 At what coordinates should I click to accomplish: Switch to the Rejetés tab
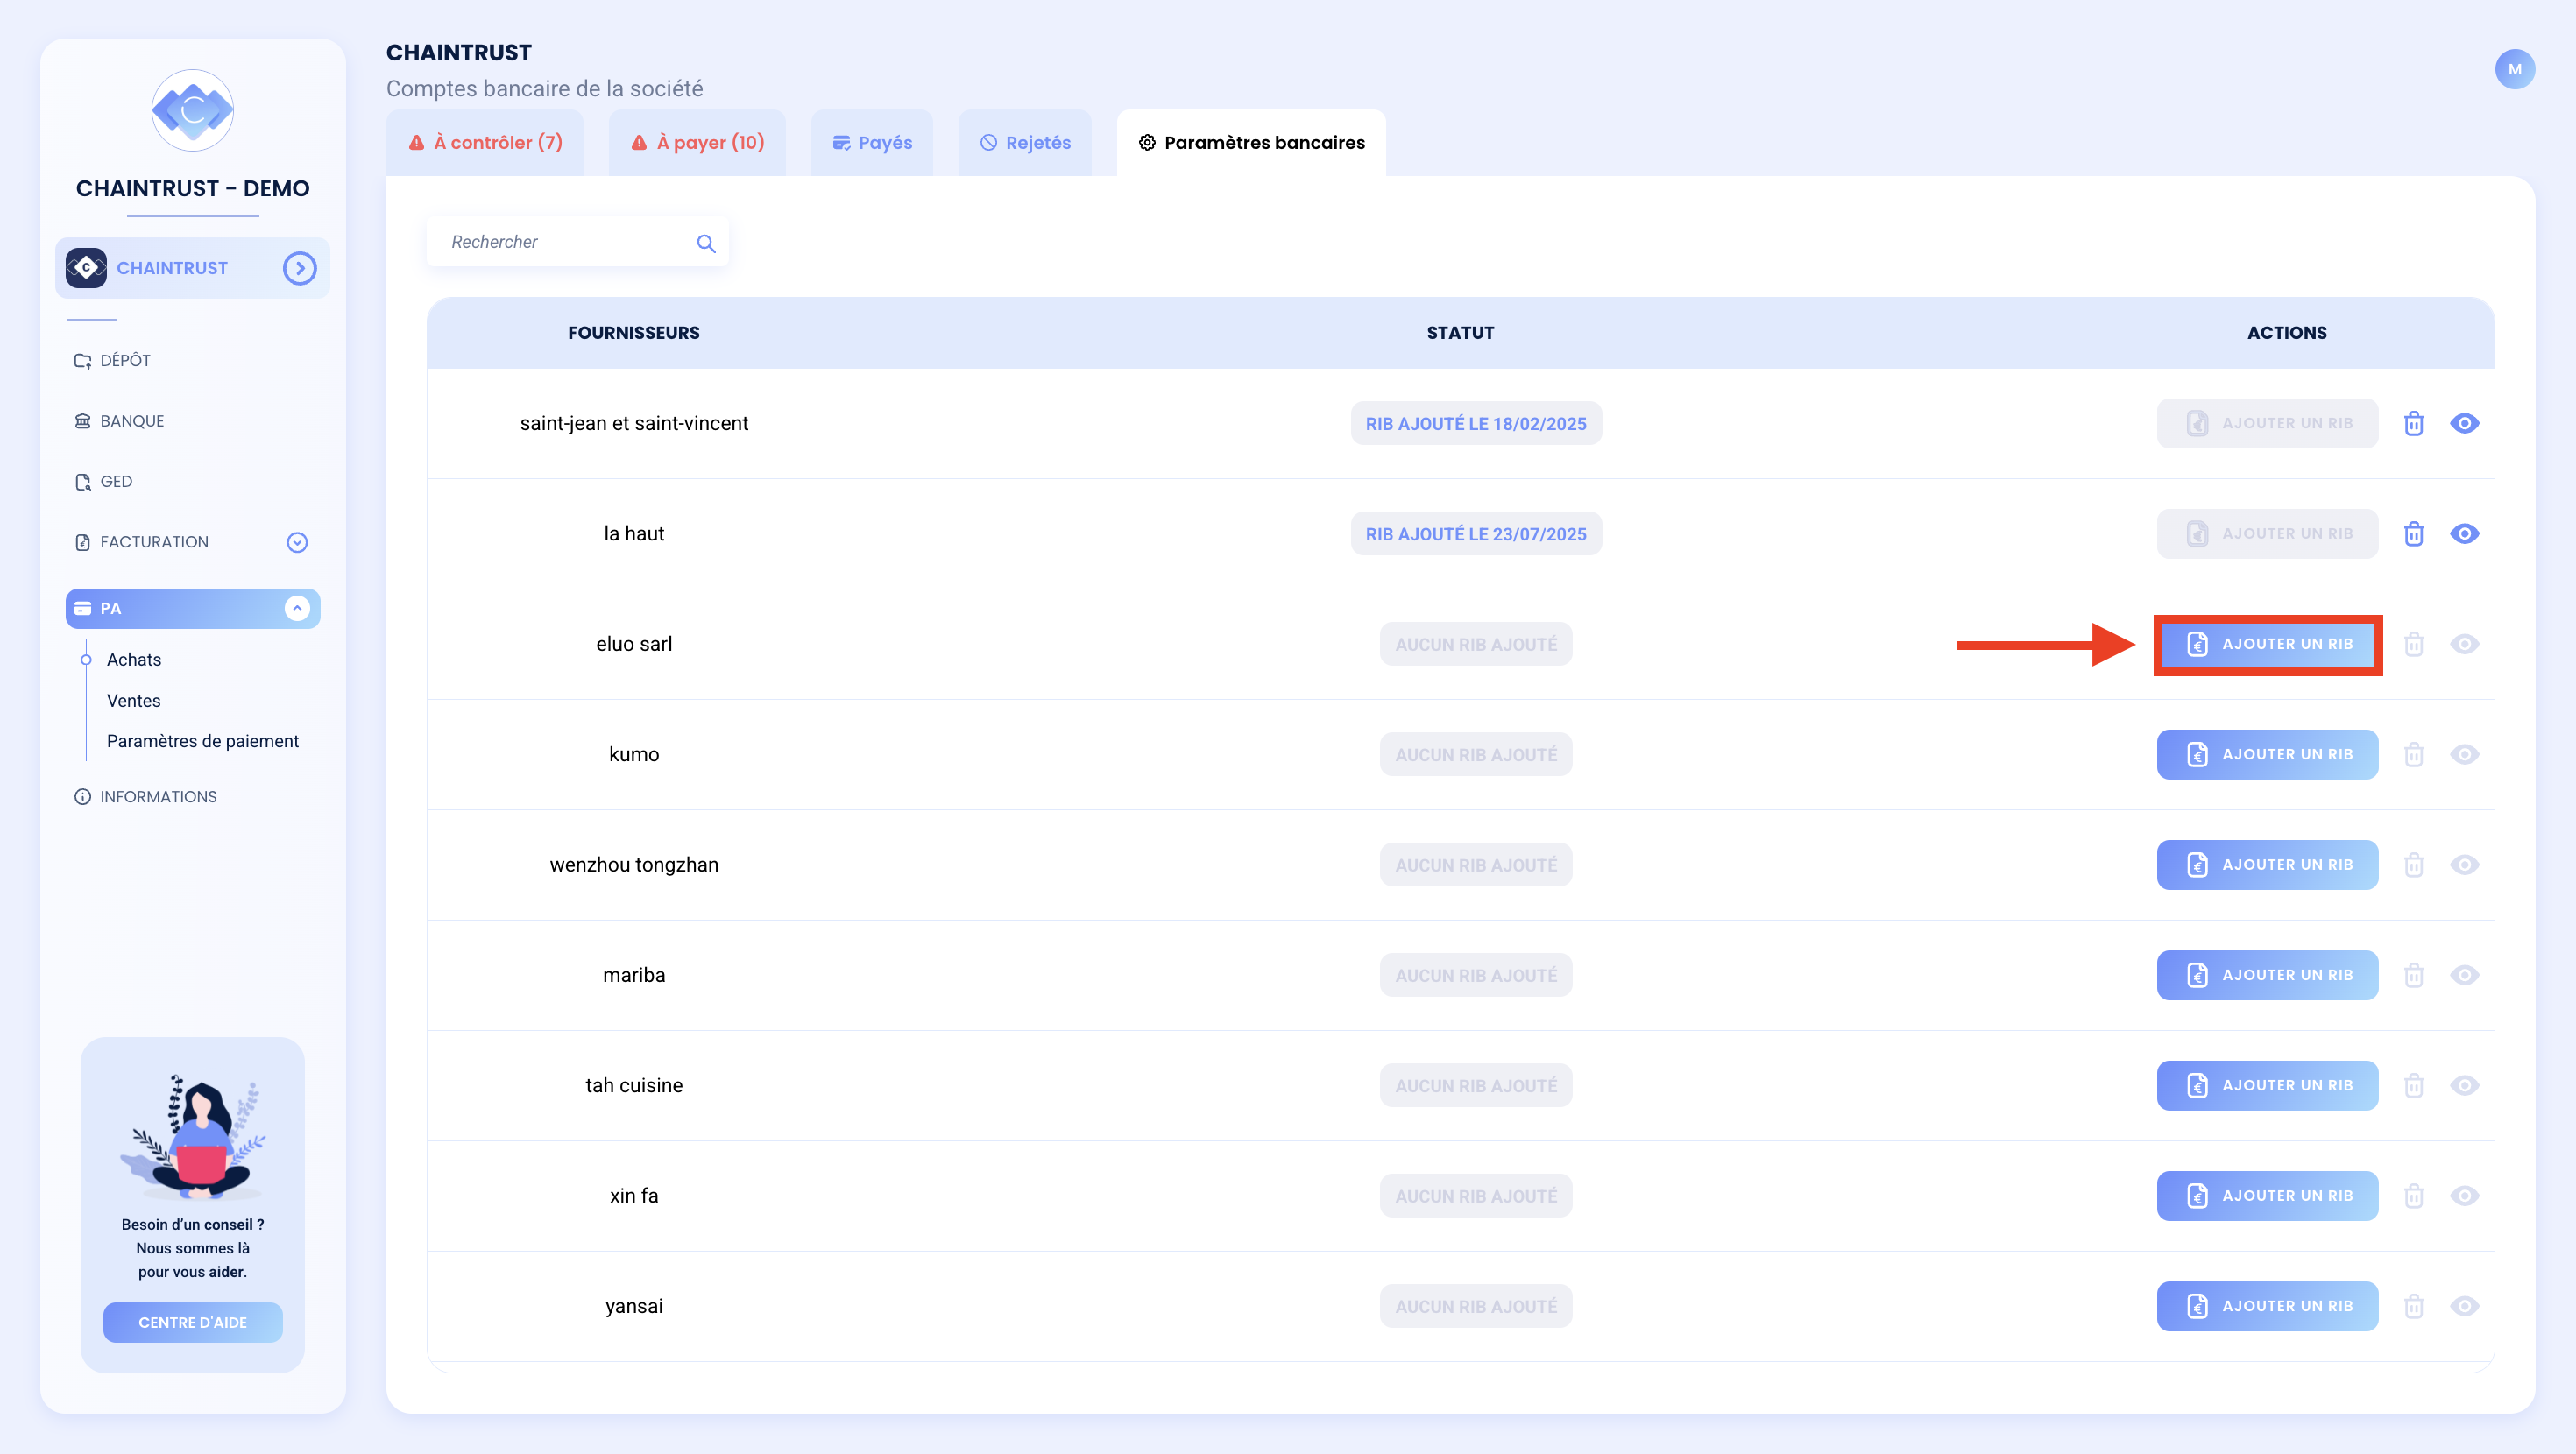pos(1025,143)
